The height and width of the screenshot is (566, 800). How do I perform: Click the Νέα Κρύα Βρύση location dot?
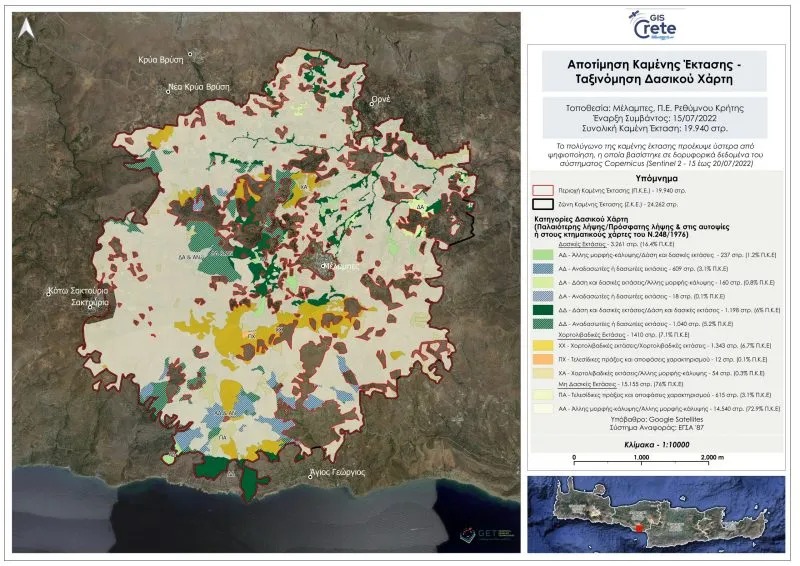tap(168, 92)
